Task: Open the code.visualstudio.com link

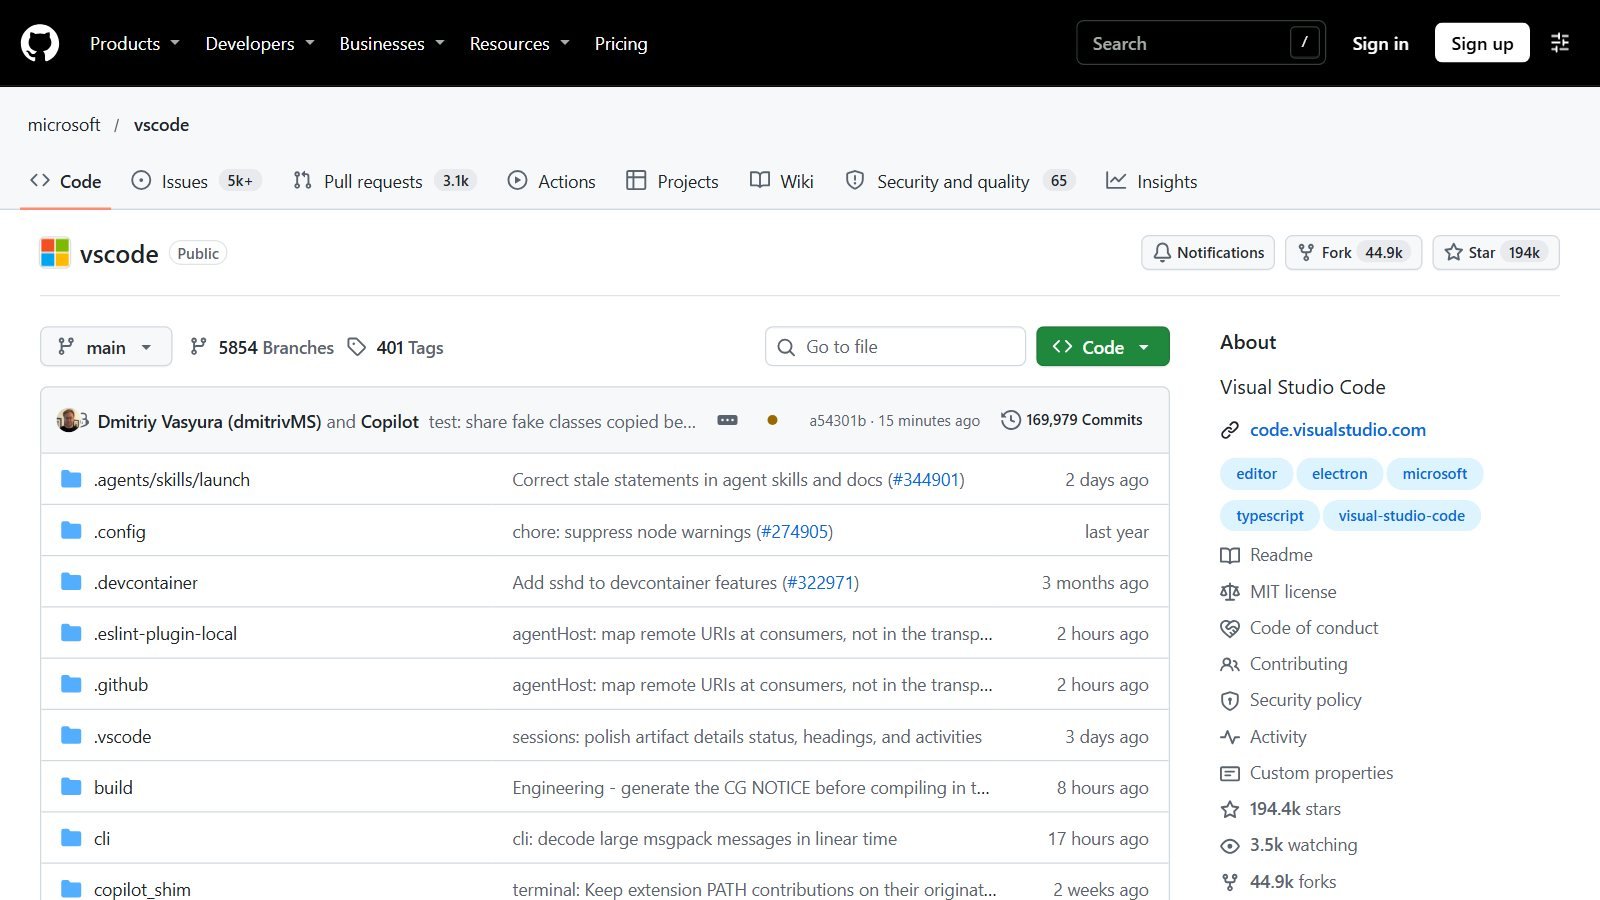Action: [x=1338, y=430]
